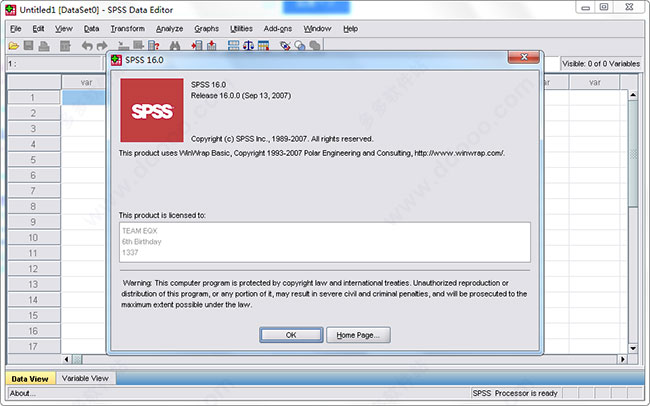Screen dimensions: 650x406
Task: Open the View menu
Action: (x=64, y=29)
